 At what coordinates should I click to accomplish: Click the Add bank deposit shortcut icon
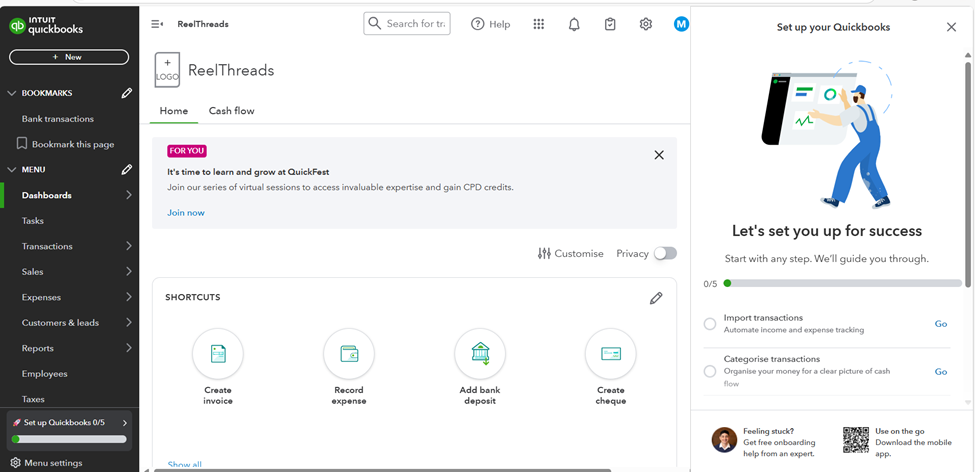480,354
